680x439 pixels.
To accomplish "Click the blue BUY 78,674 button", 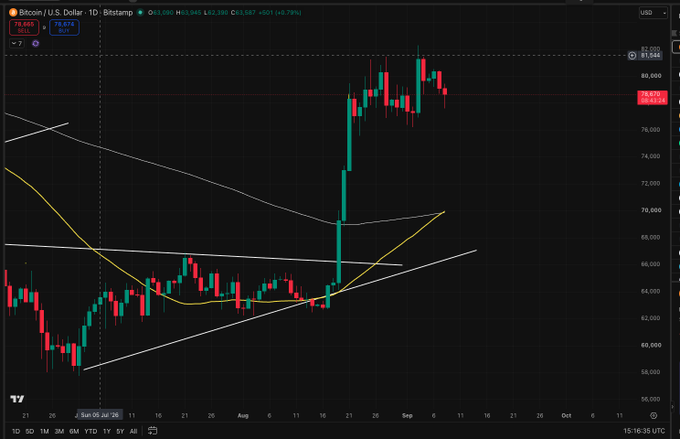I will click(x=64, y=27).
